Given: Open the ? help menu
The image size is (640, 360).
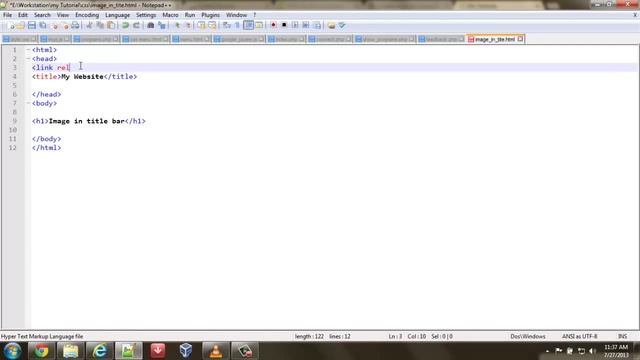Looking at the screenshot, I should pyautogui.click(x=255, y=15).
